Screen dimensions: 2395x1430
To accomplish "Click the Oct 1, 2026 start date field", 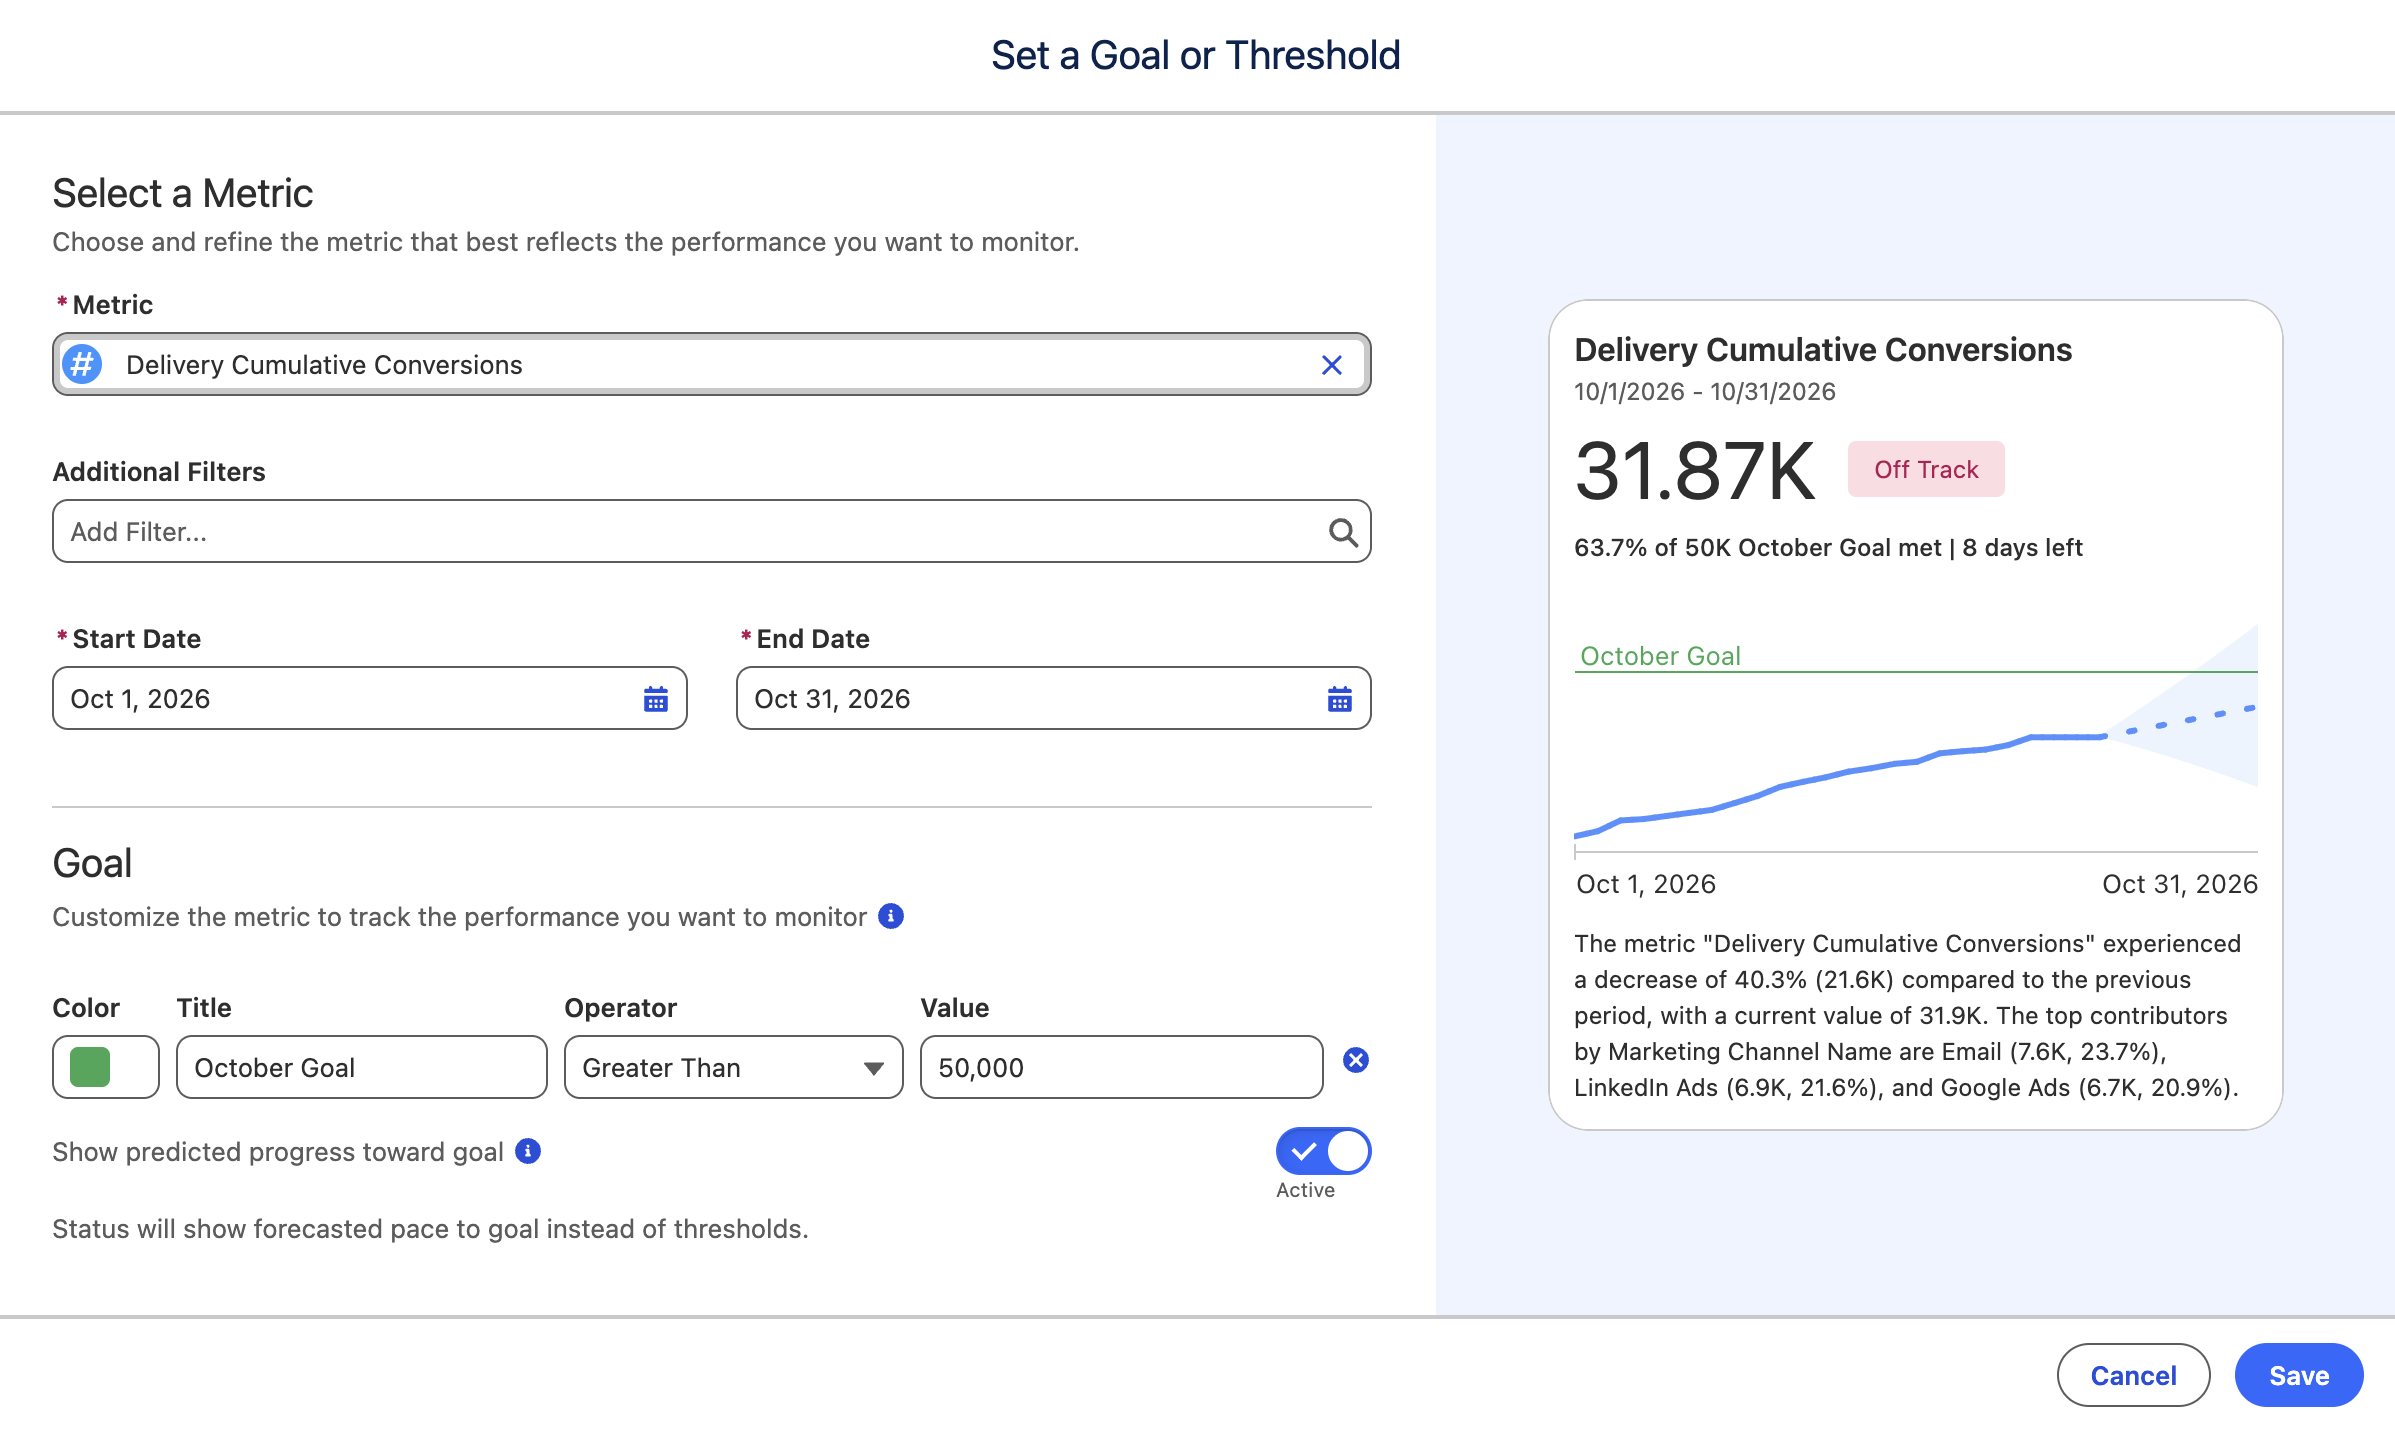I will pyautogui.click(x=369, y=698).
